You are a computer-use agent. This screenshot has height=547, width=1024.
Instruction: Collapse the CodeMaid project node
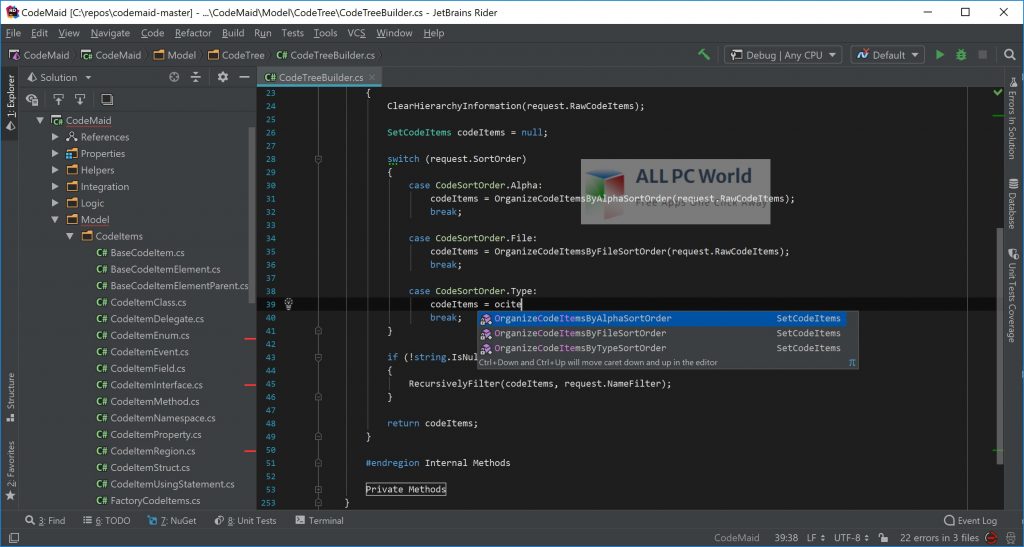(40, 120)
